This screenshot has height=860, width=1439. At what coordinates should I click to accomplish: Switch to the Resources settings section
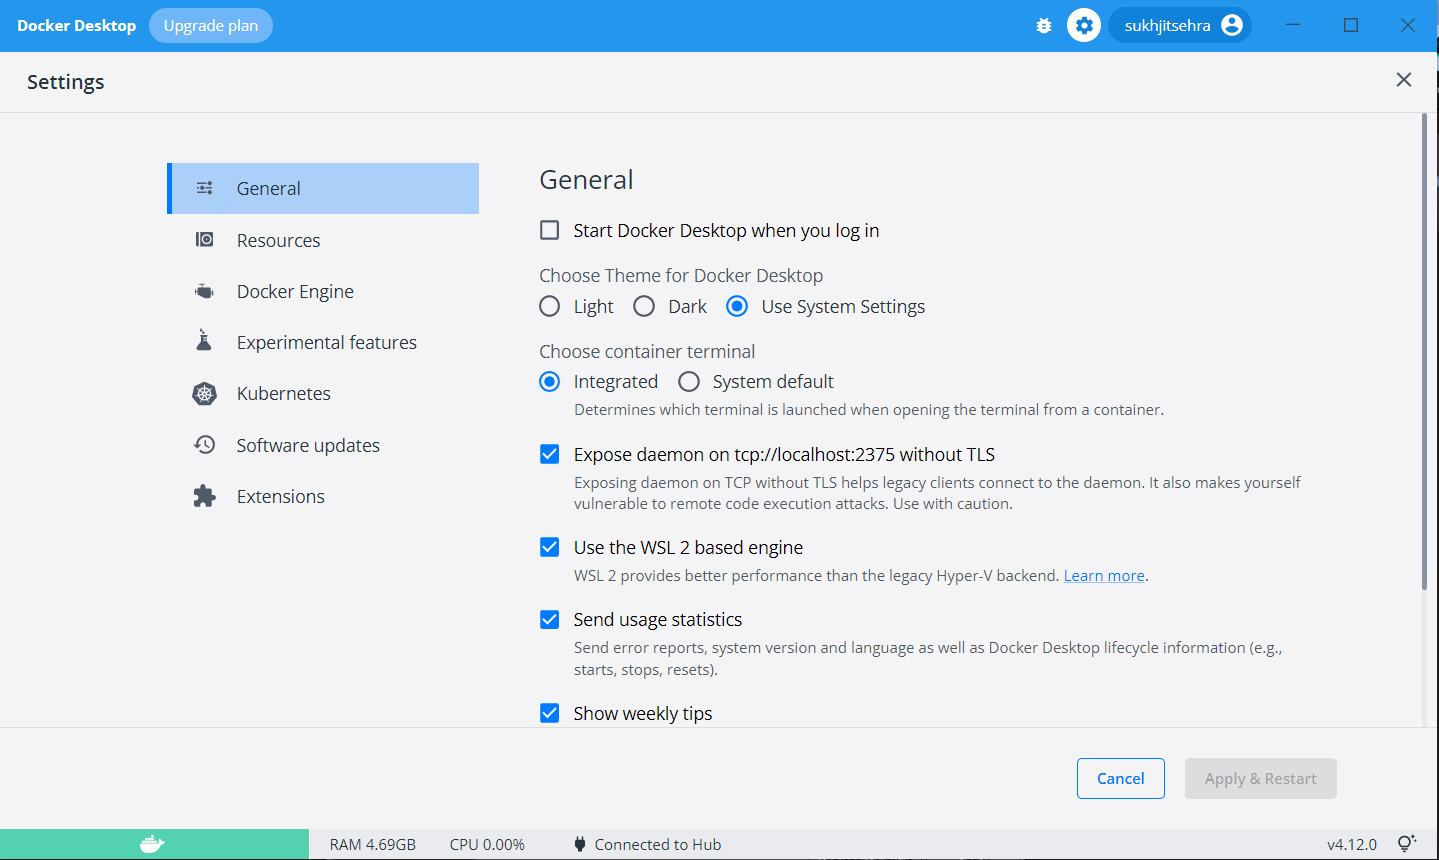(x=278, y=240)
